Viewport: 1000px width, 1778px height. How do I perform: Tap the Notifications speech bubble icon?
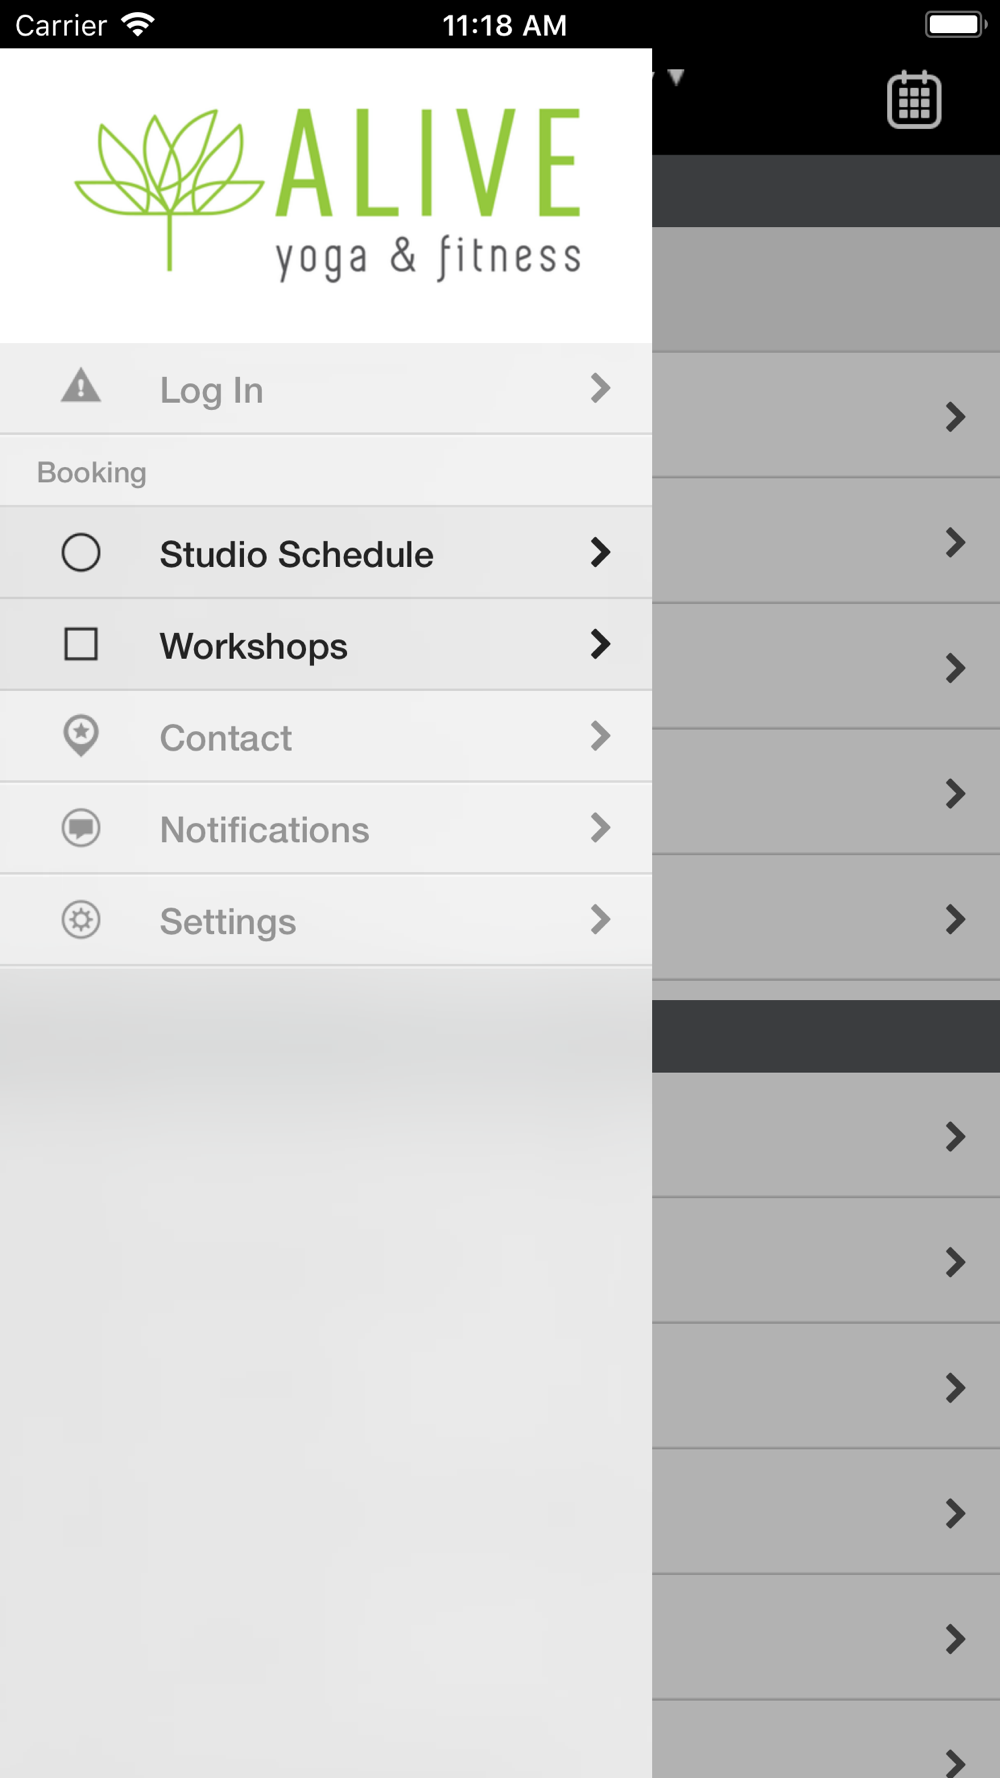[x=81, y=828]
